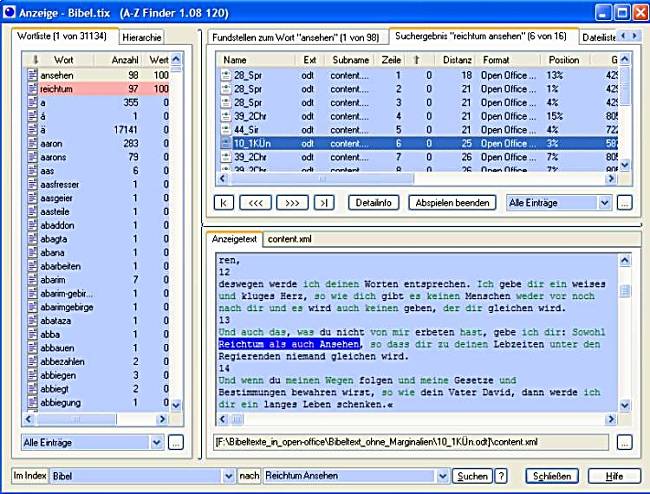
Task: Click the file icon of selected result 10_1Kün
Action: (226, 143)
